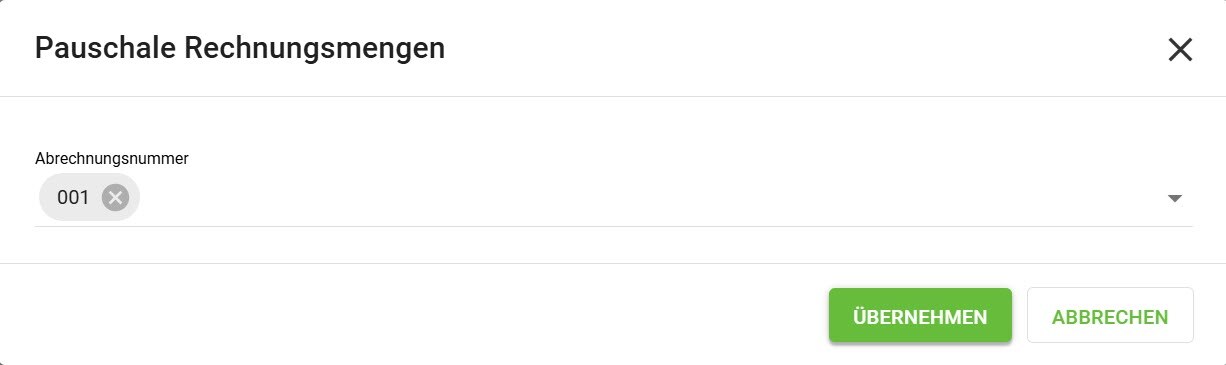
Task: Remove the 001 chip using its X icon
Action: (116, 198)
